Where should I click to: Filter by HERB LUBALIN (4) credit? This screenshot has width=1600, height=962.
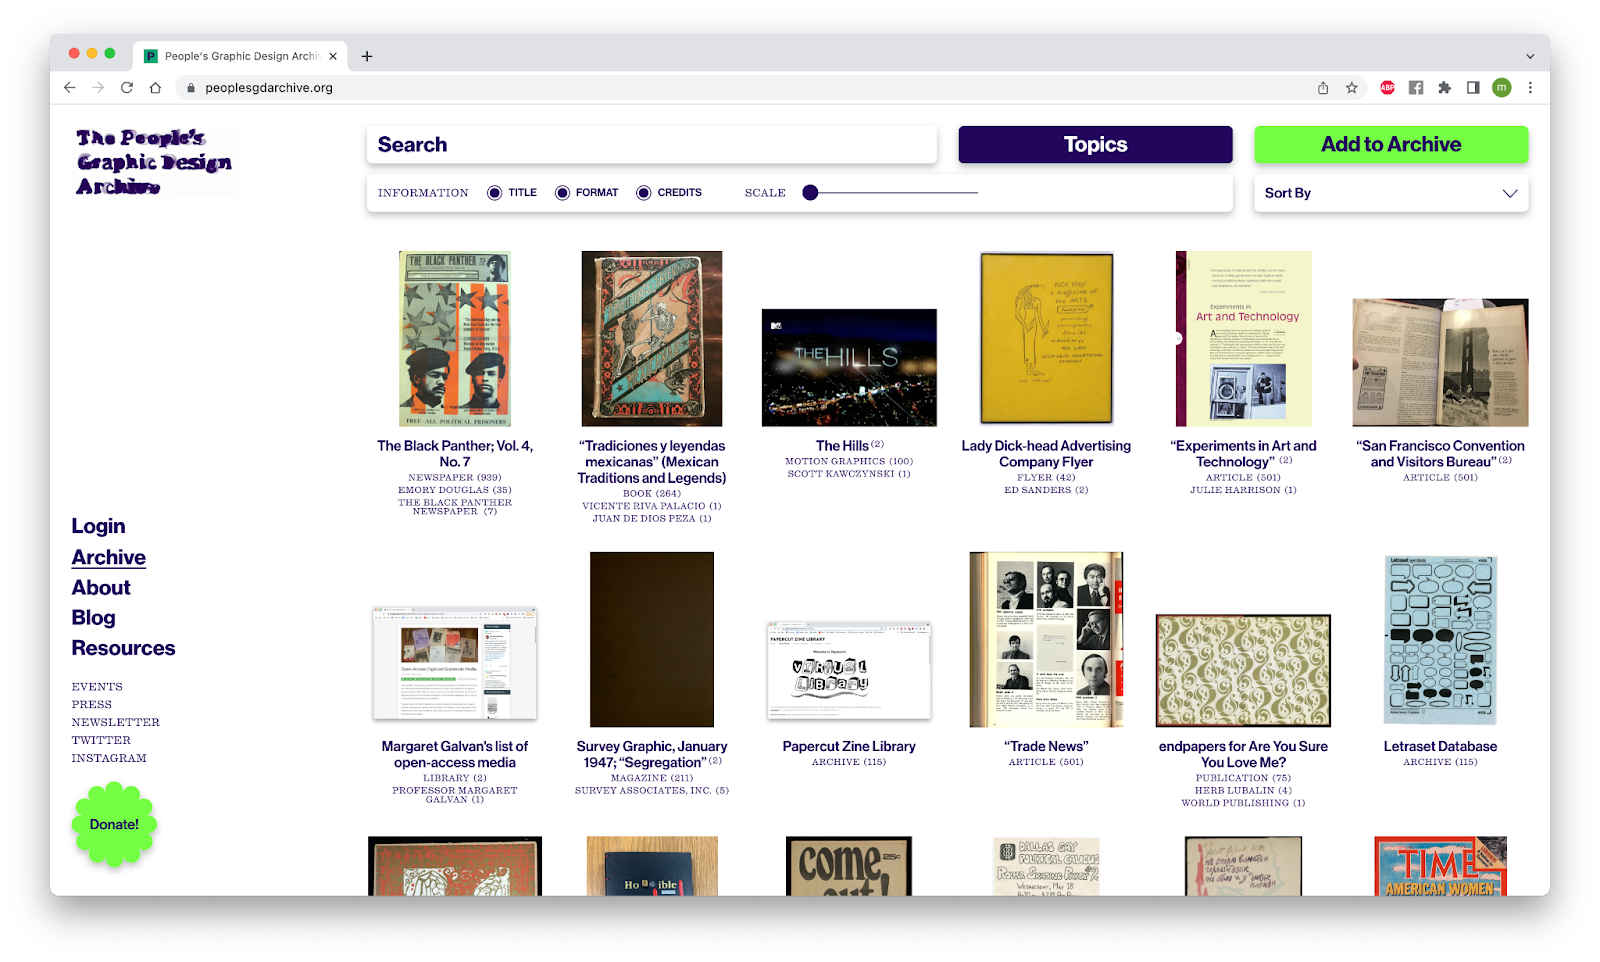(1243, 791)
